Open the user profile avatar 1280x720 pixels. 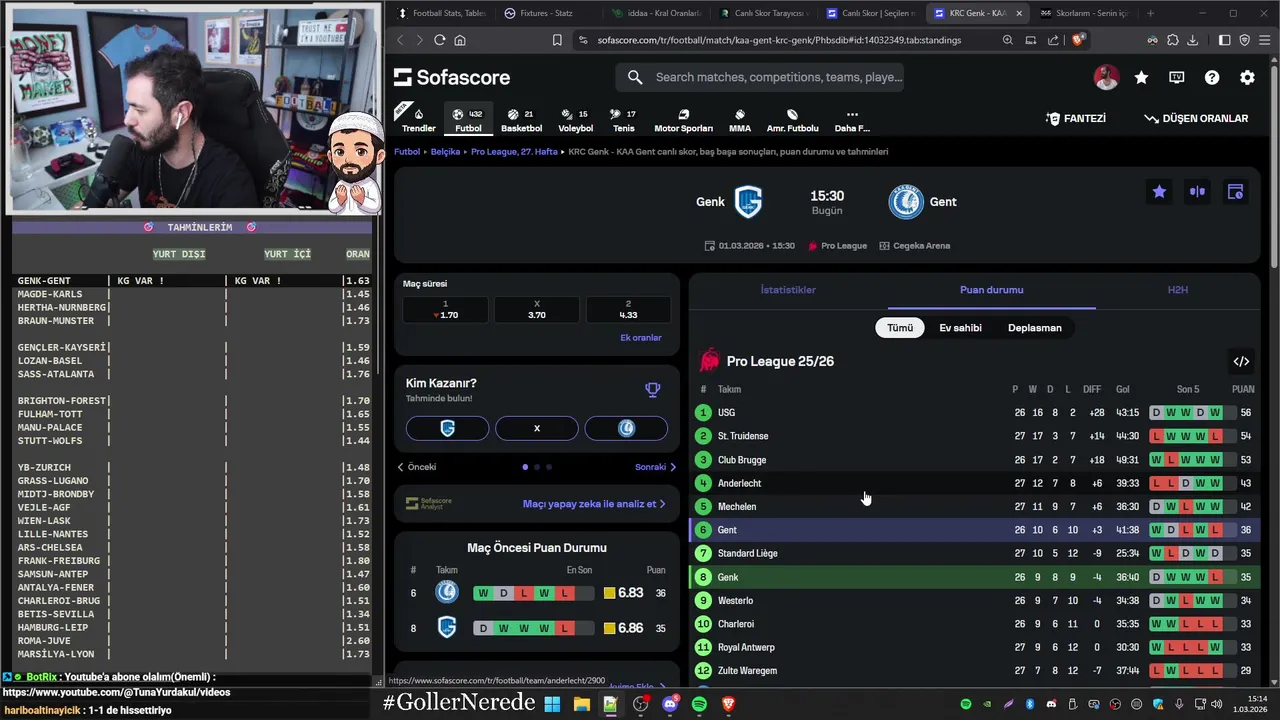tap(1106, 77)
